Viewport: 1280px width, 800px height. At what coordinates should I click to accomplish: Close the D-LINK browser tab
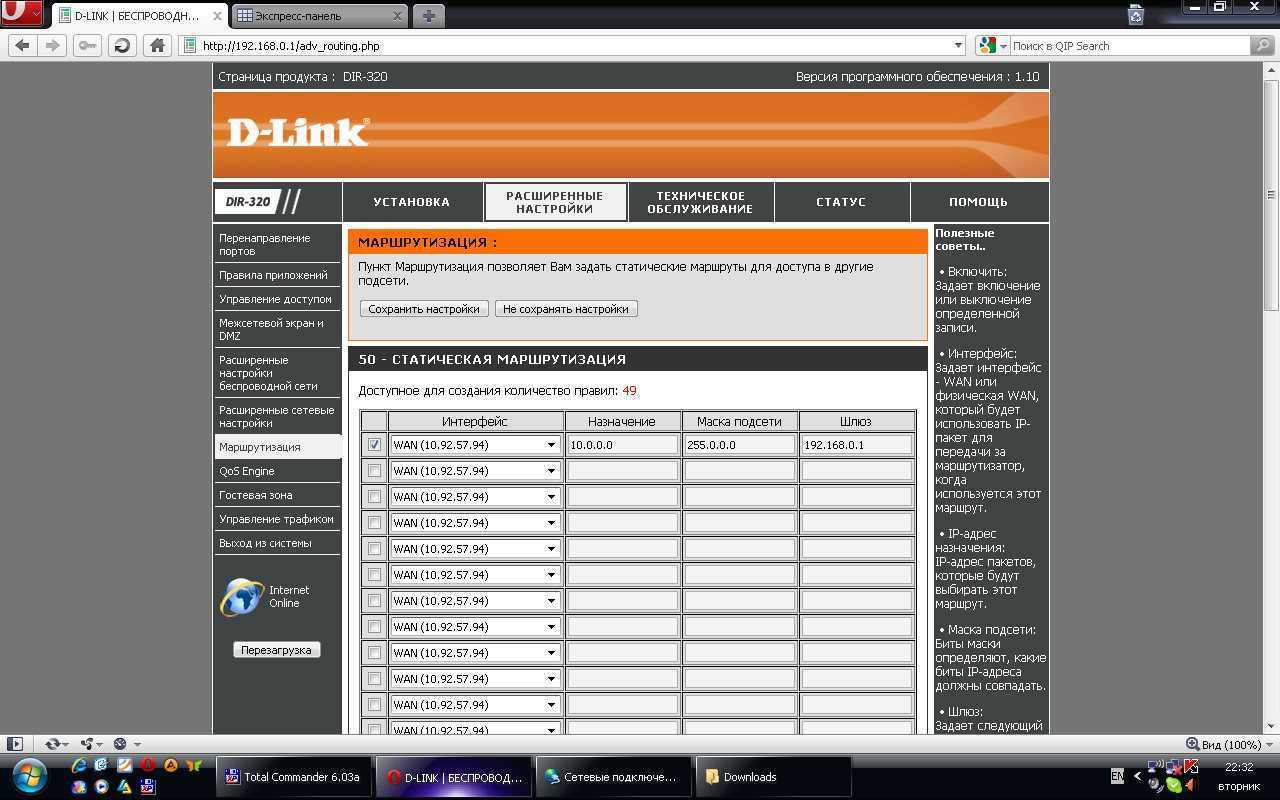coord(217,16)
